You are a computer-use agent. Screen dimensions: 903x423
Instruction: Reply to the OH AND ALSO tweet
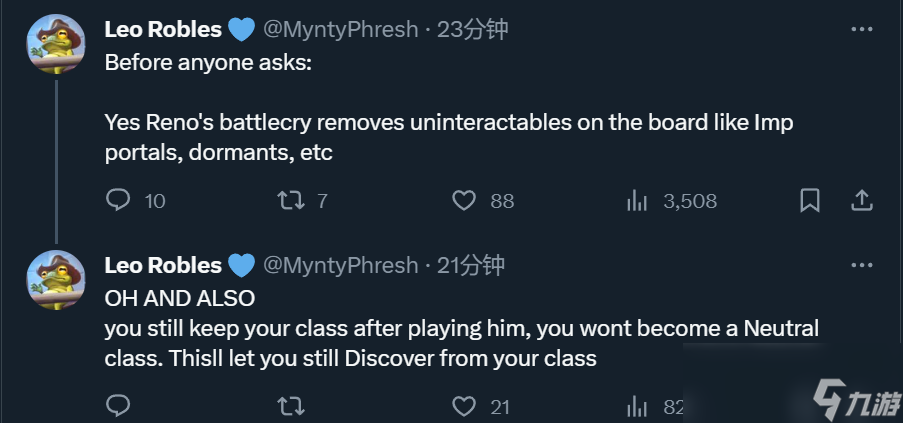click(118, 406)
